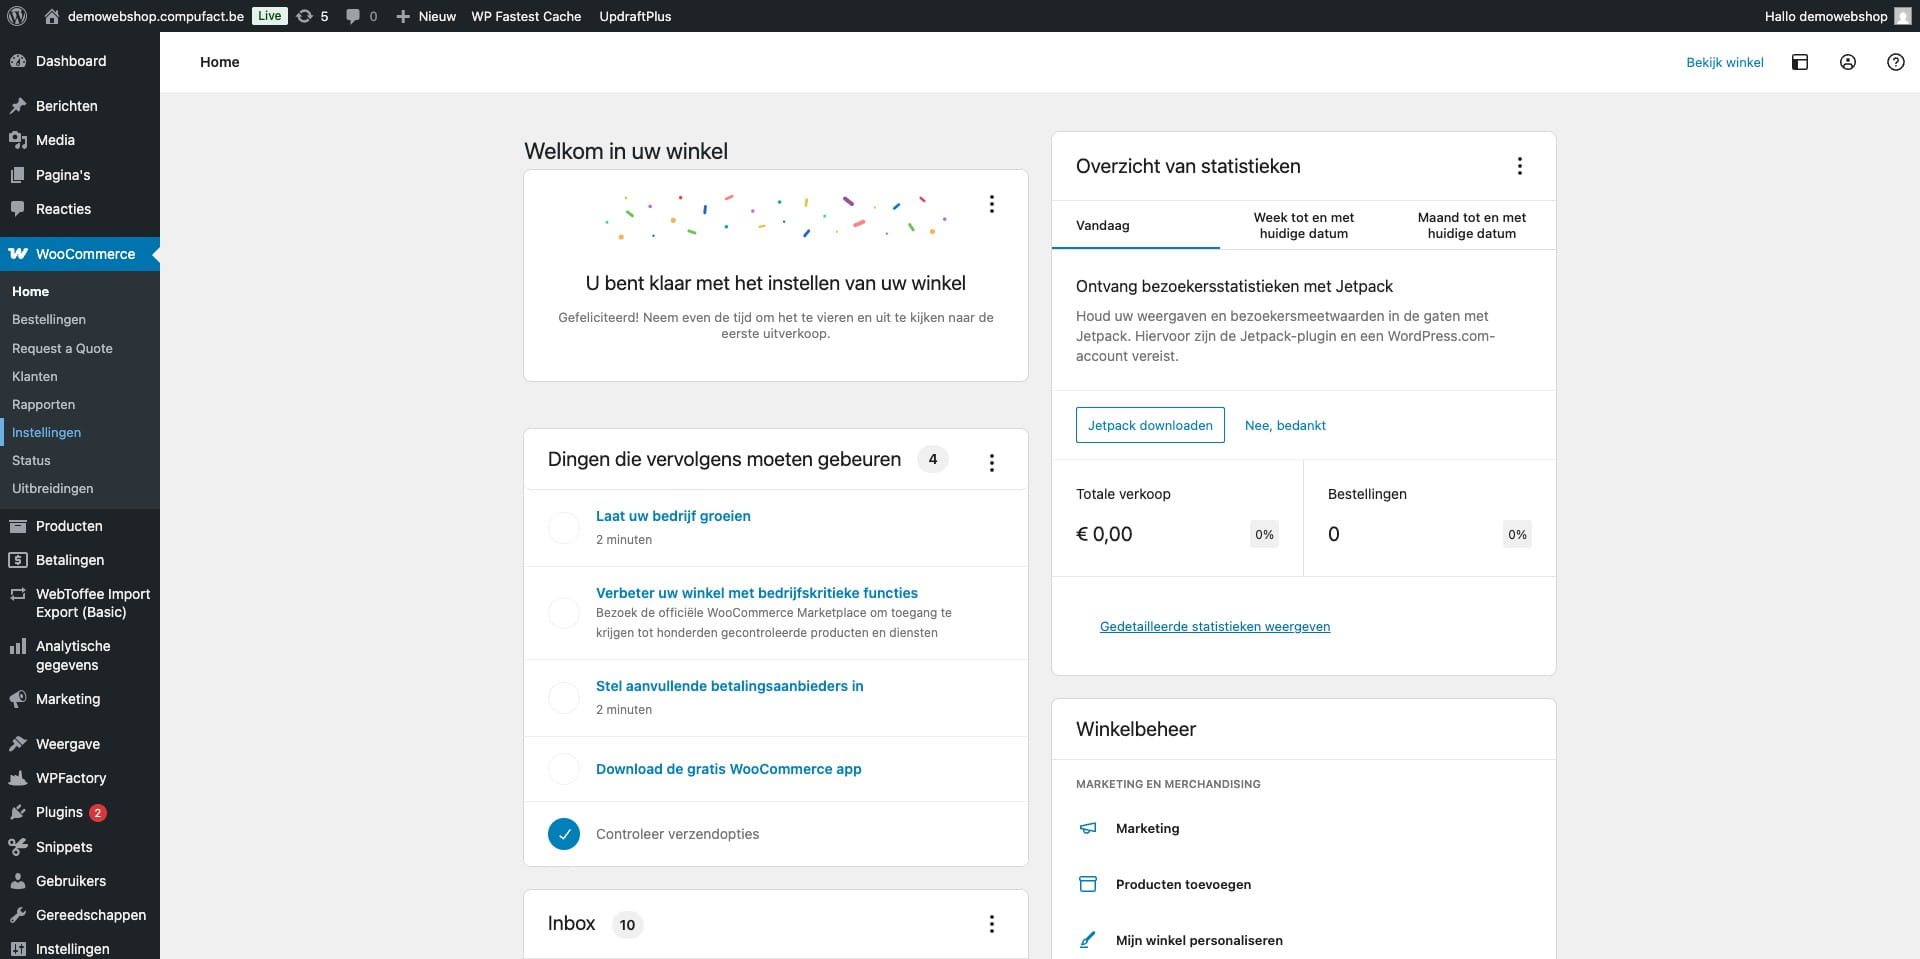Open Uitbreidingen submenu item

coord(53,488)
